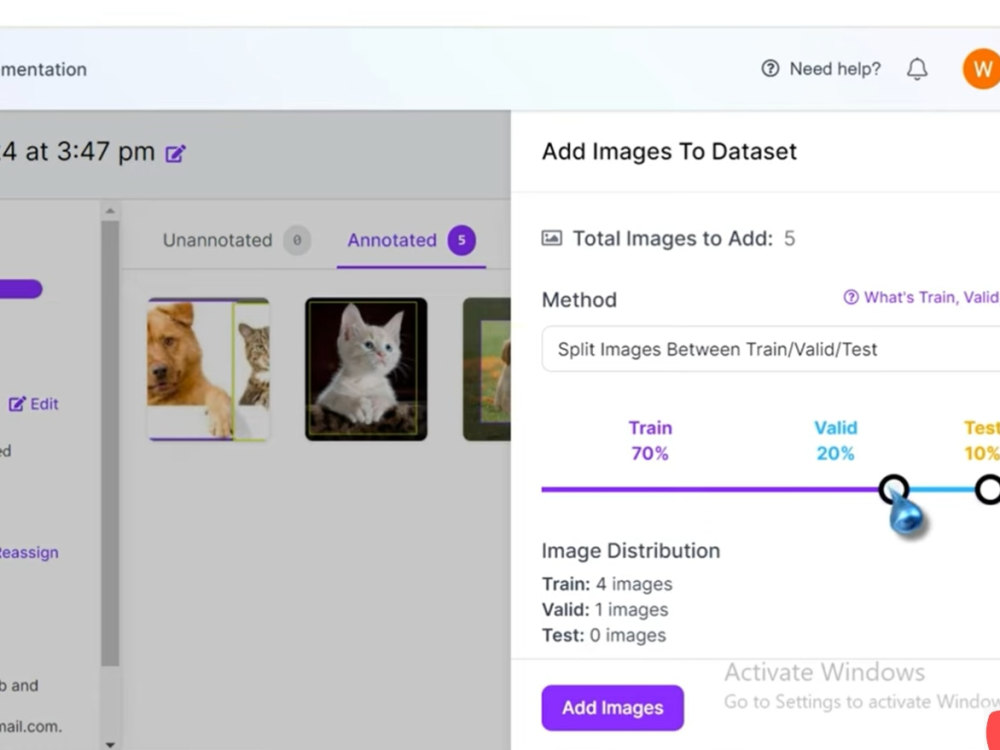Click the Test: 0 images text

coord(604,635)
